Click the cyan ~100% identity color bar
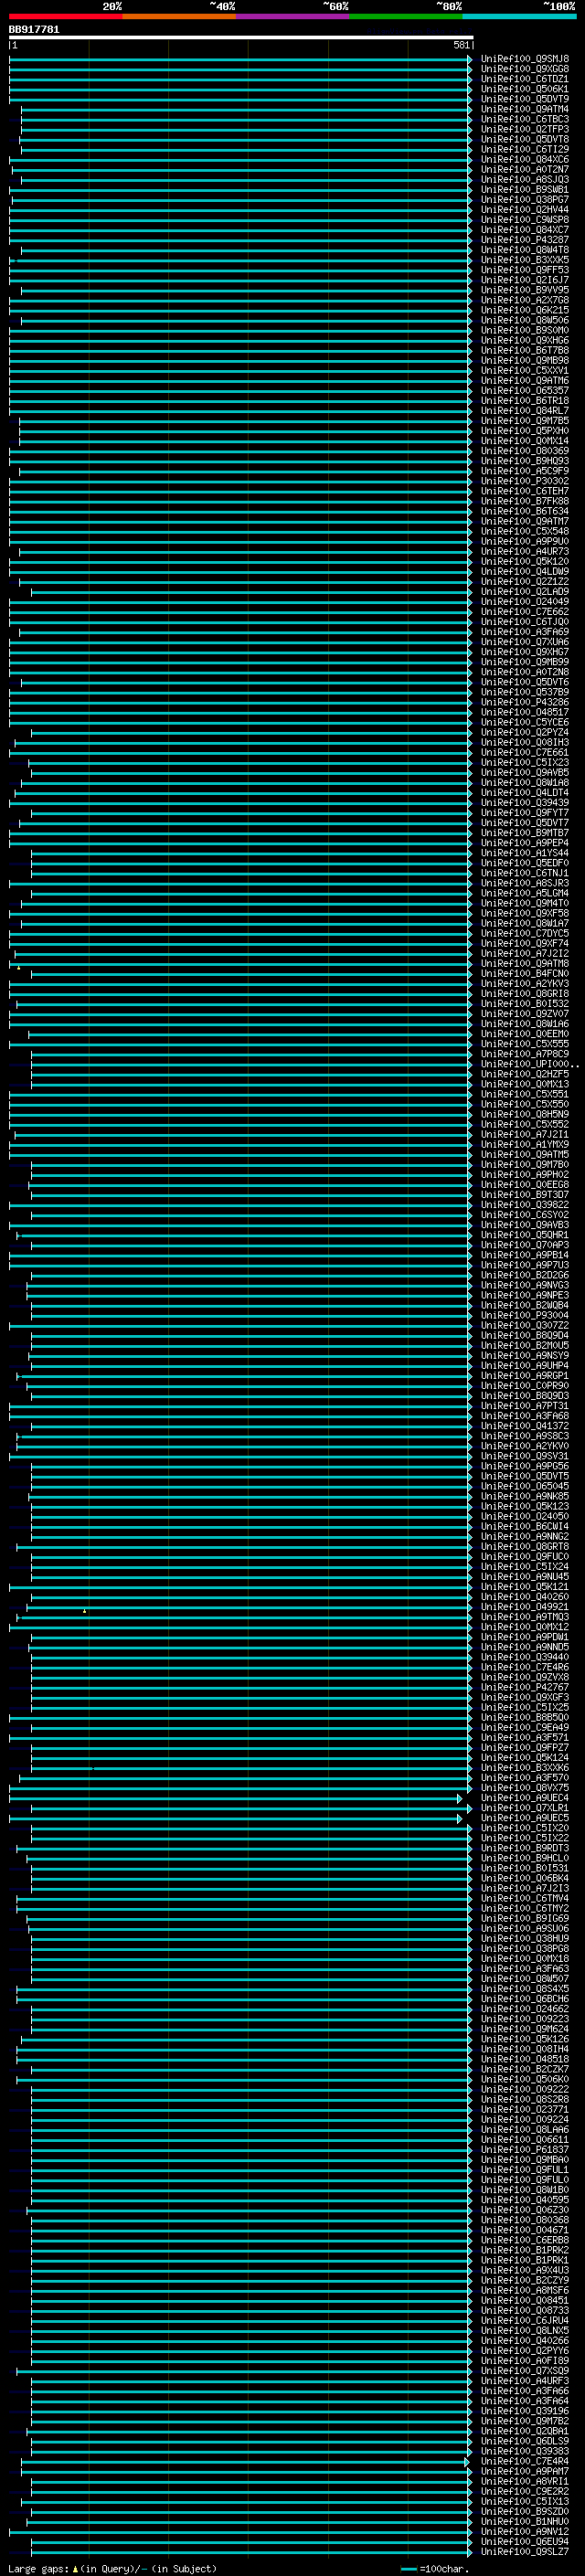The image size is (585, 2576). tap(519, 16)
